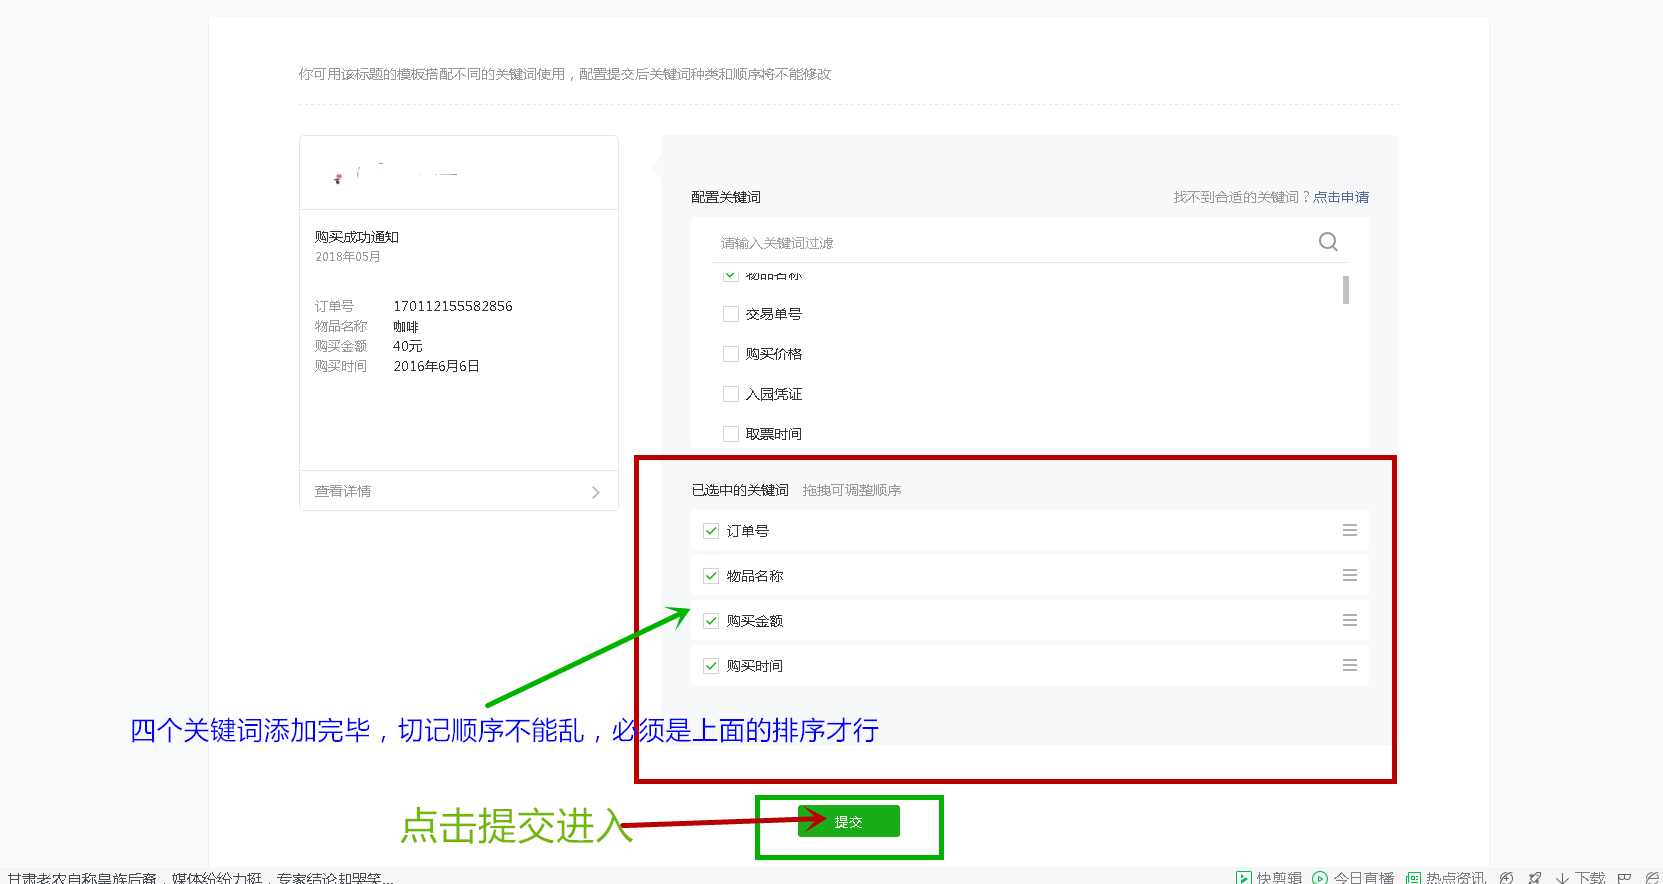Tick the 取票时间 keyword checkbox

point(731,434)
